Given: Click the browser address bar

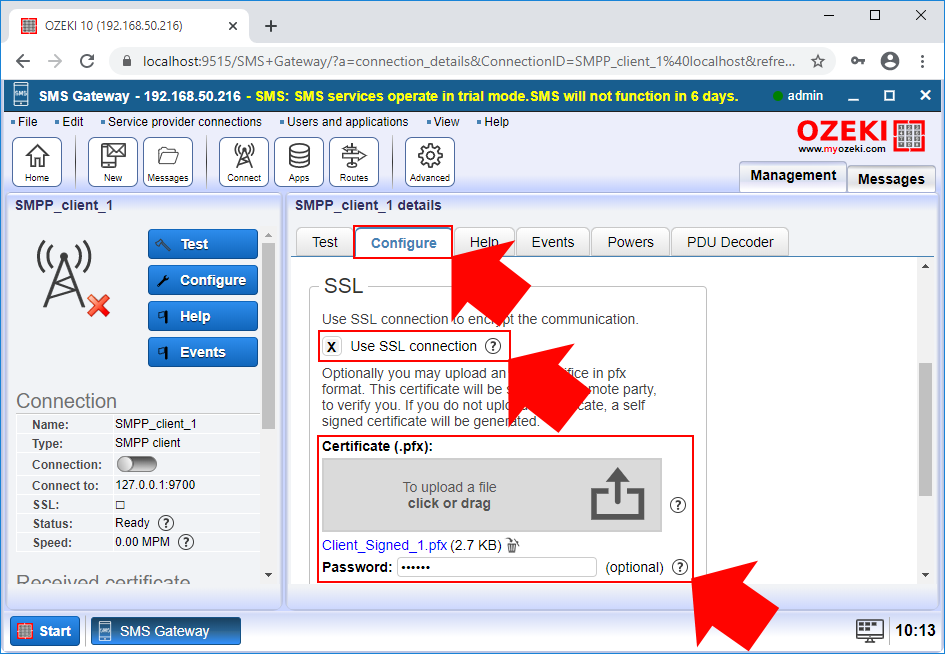Looking at the screenshot, I should click(x=468, y=61).
